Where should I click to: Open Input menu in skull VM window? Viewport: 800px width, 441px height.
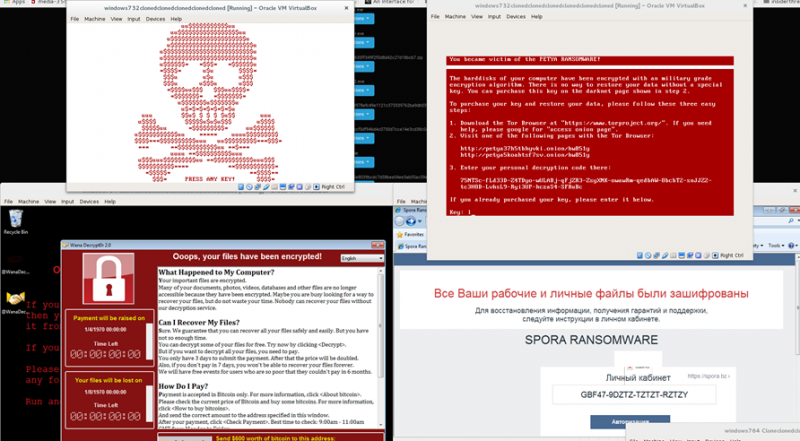coord(134,19)
